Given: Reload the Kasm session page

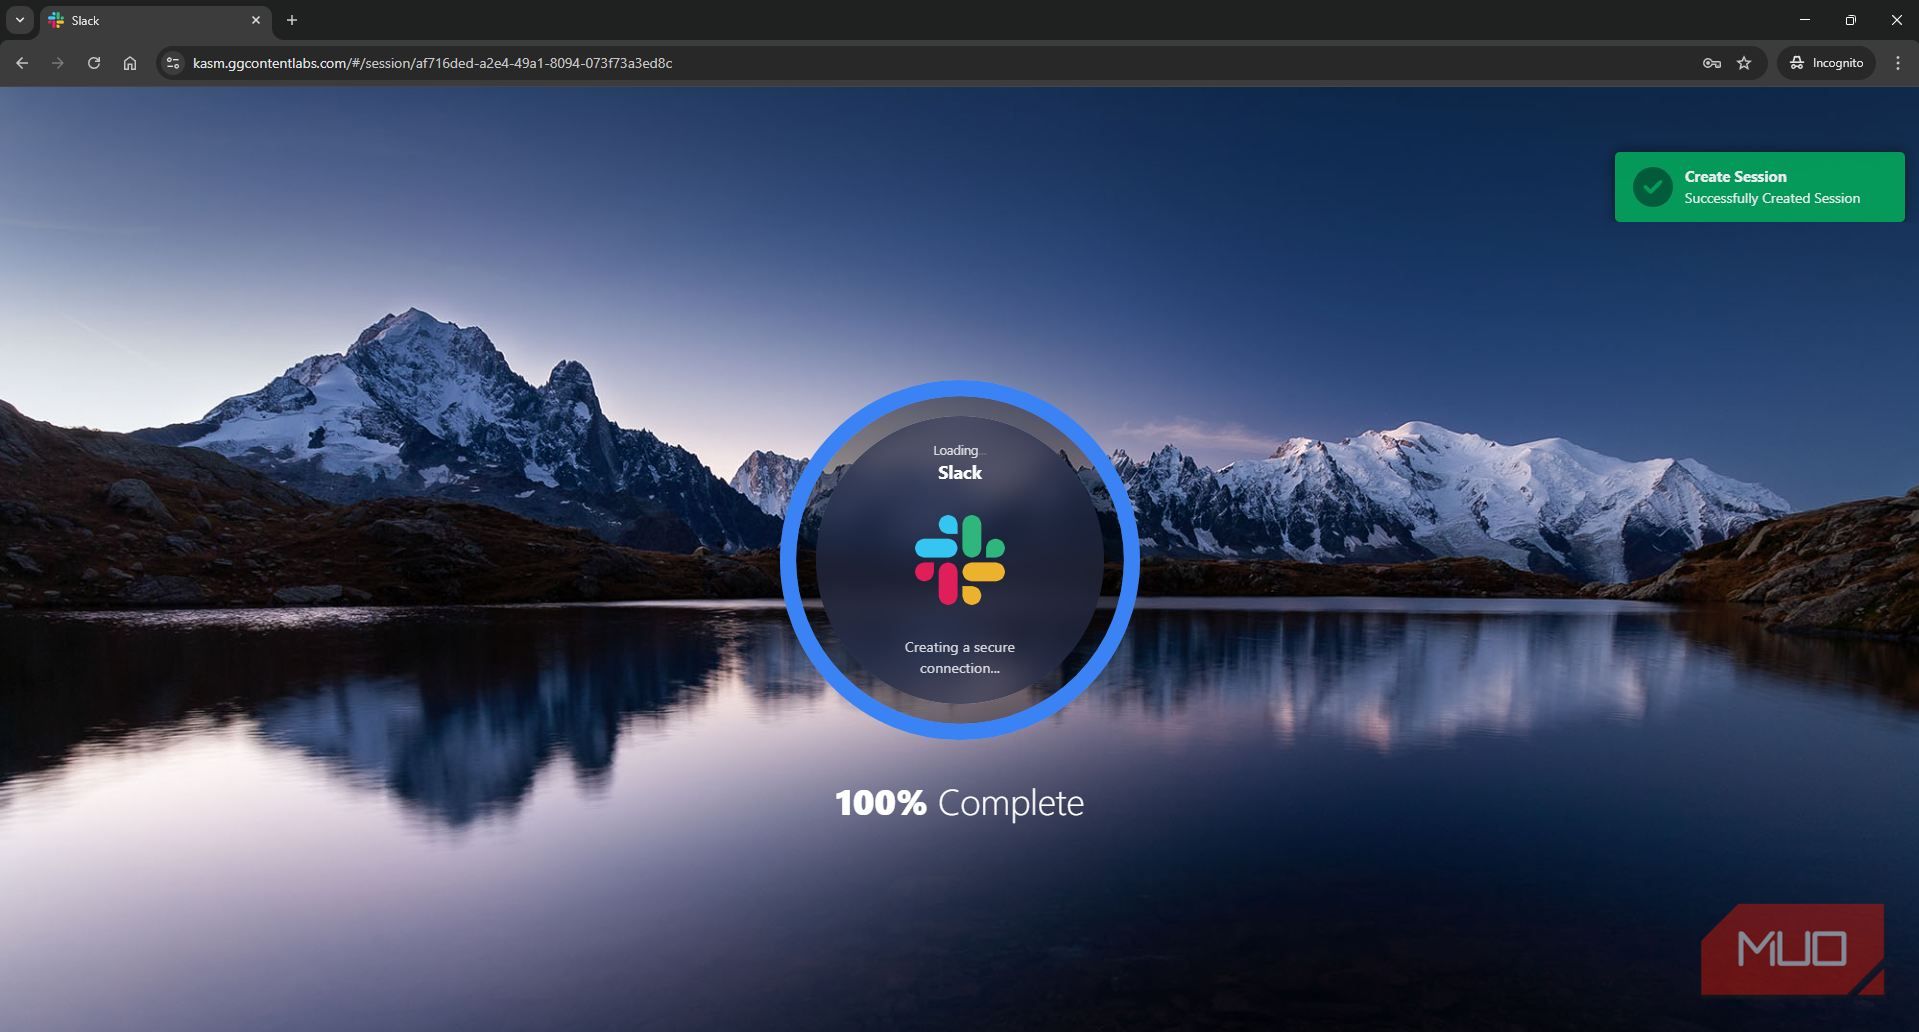Looking at the screenshot, I should (x=94, y=63).
